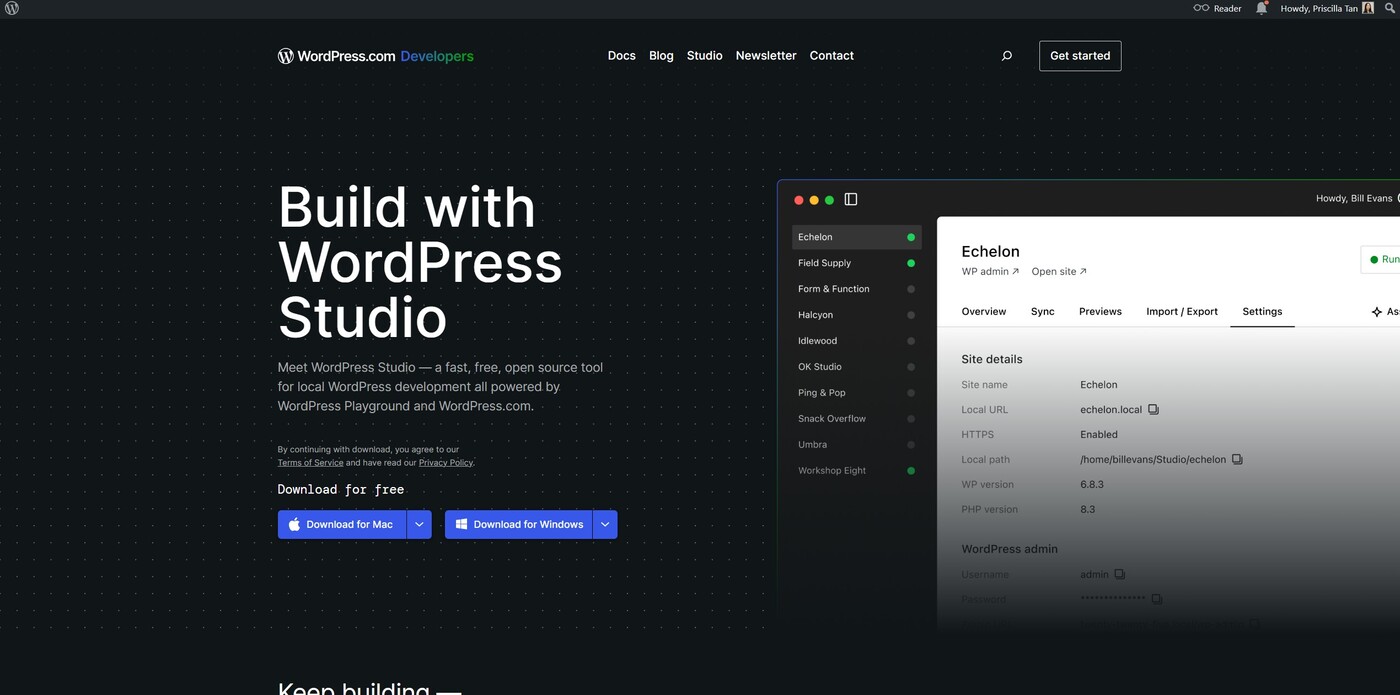This screenshot has height=695, width=1400.
Task: Copy the admin username
Action: [1119, 574]
